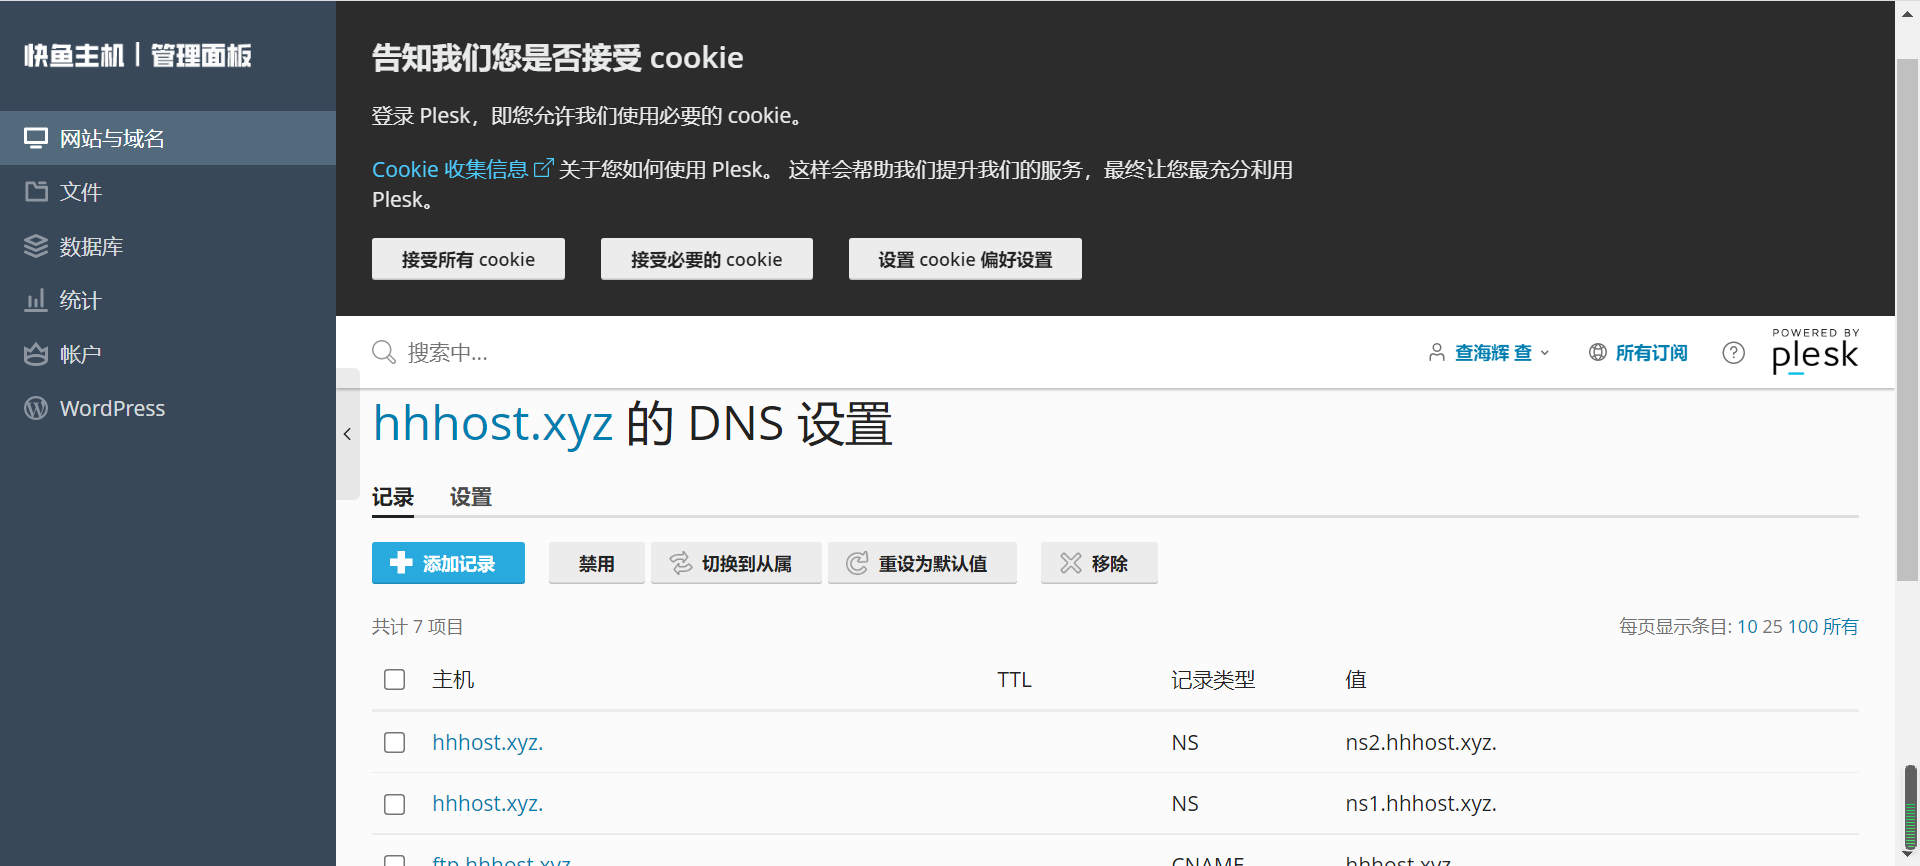
Task: Collapse the sidebar with the chevron
Action: pyautogui.click(x=347, y=434)
